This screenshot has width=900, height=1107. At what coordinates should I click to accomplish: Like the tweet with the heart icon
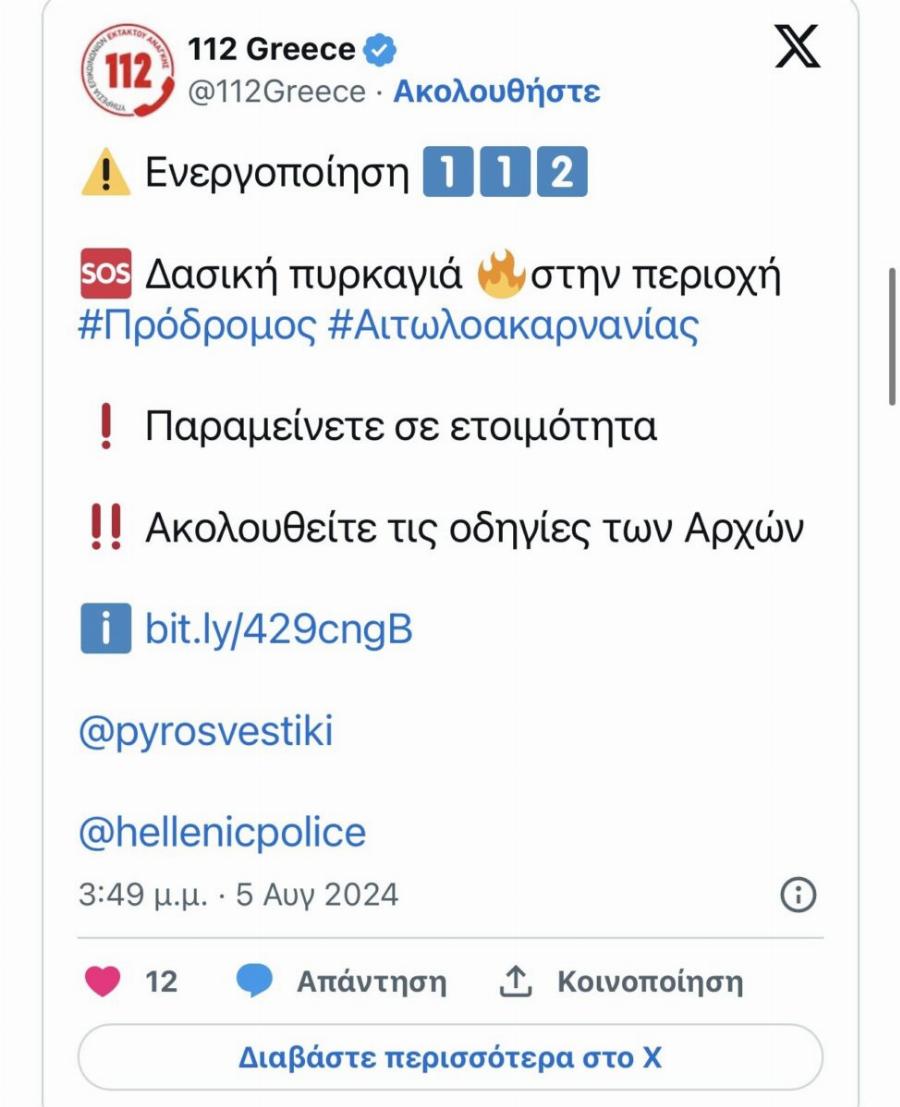(x=102, y=980)
